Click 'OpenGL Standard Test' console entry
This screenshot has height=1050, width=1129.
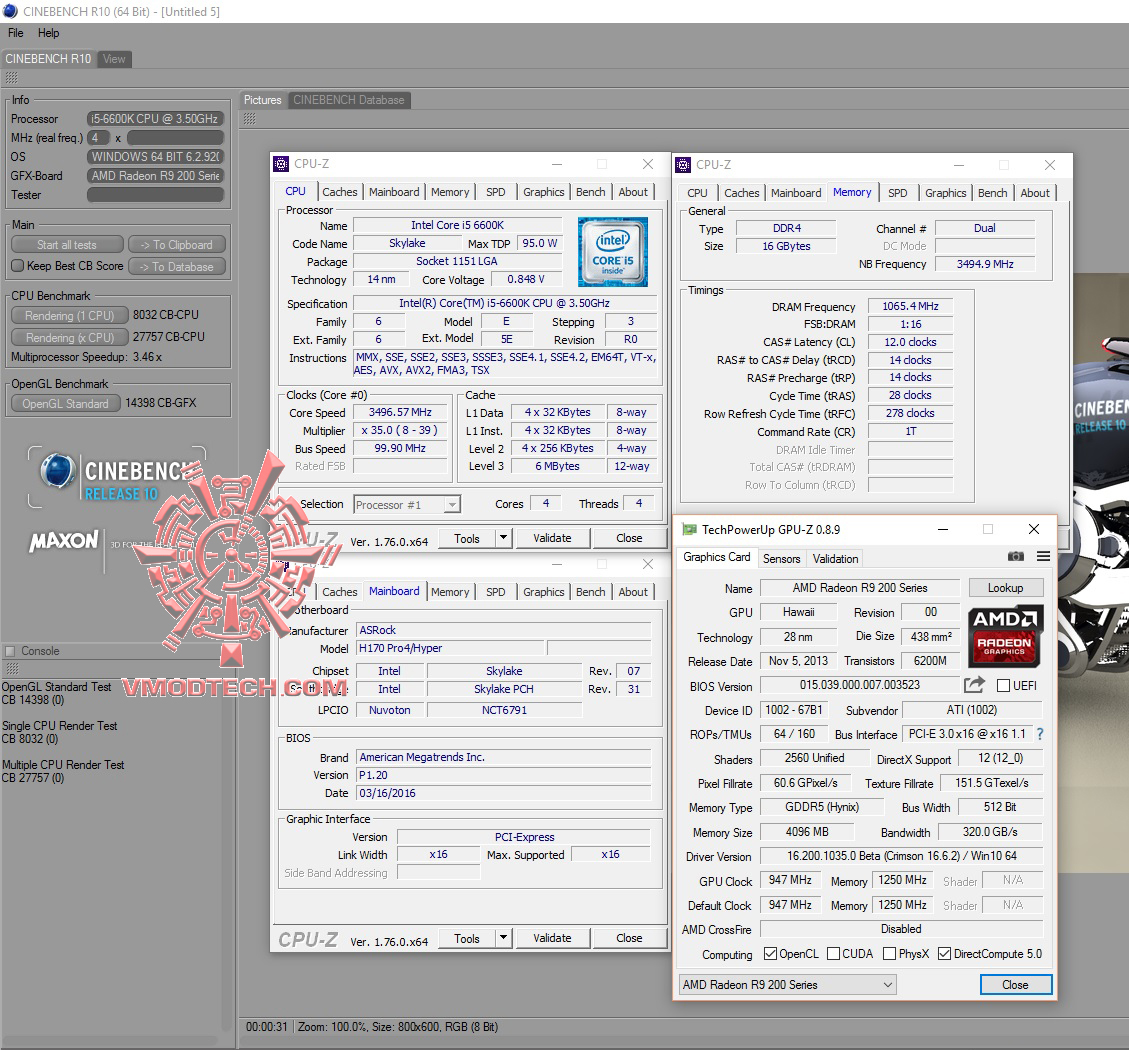[56, 687]
